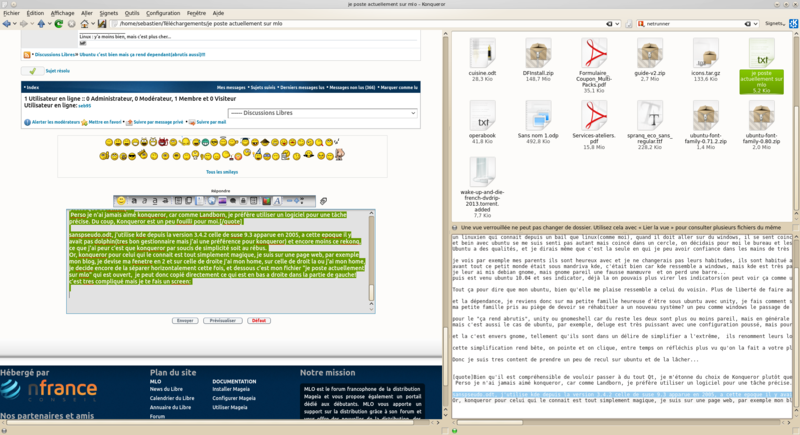Open the font style 'A' icon
This screenshot has height=435, width=800.
[277, 201]
